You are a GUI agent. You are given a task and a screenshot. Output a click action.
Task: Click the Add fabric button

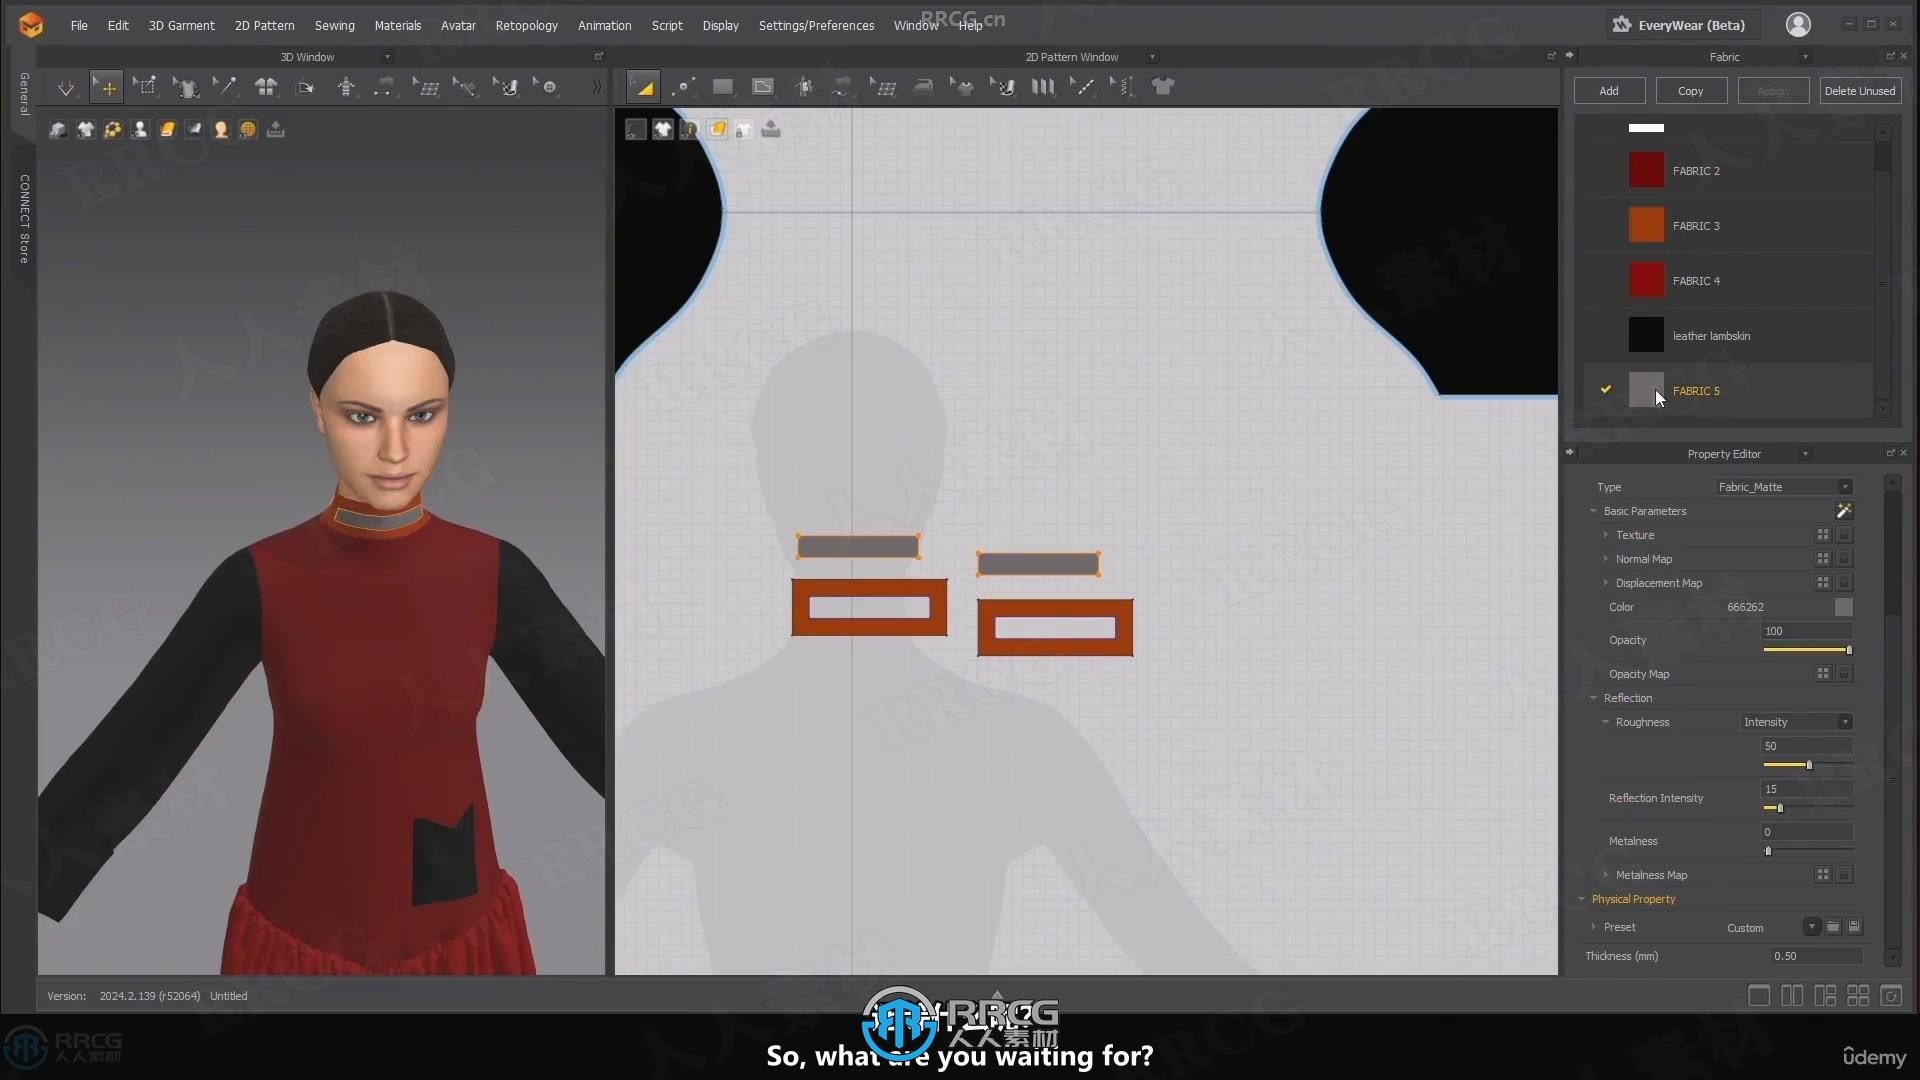(1609, 91)
